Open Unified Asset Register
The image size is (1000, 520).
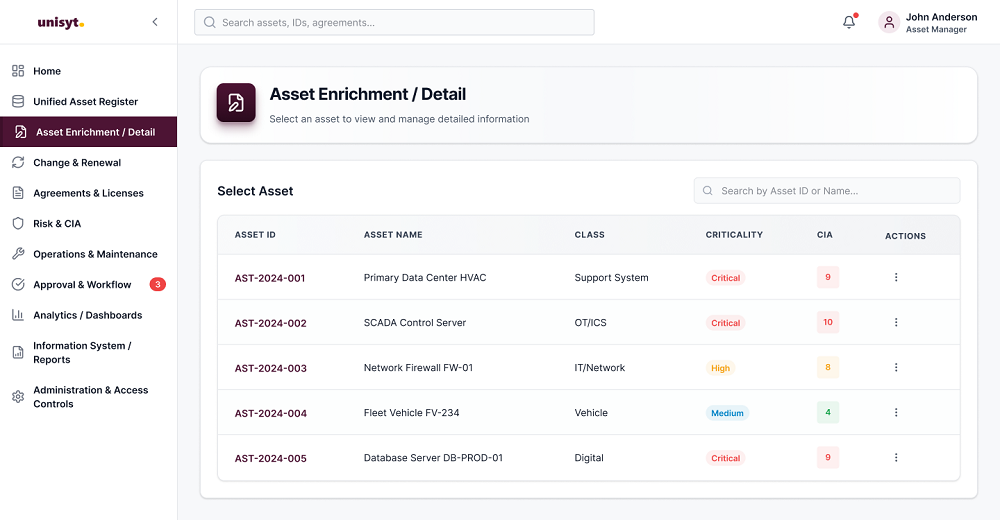[x=89, y=101]
